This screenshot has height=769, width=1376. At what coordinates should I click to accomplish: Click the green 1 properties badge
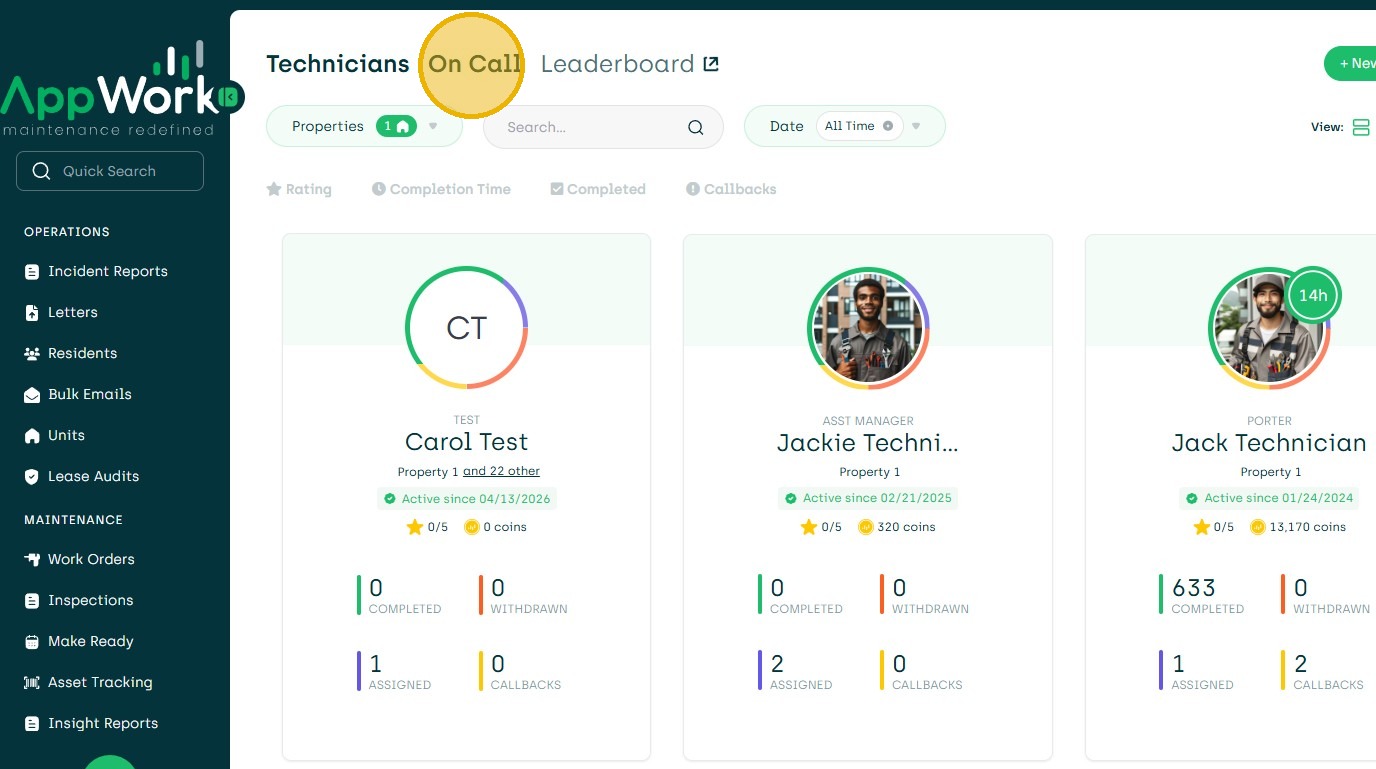click(x=396, y=126)
